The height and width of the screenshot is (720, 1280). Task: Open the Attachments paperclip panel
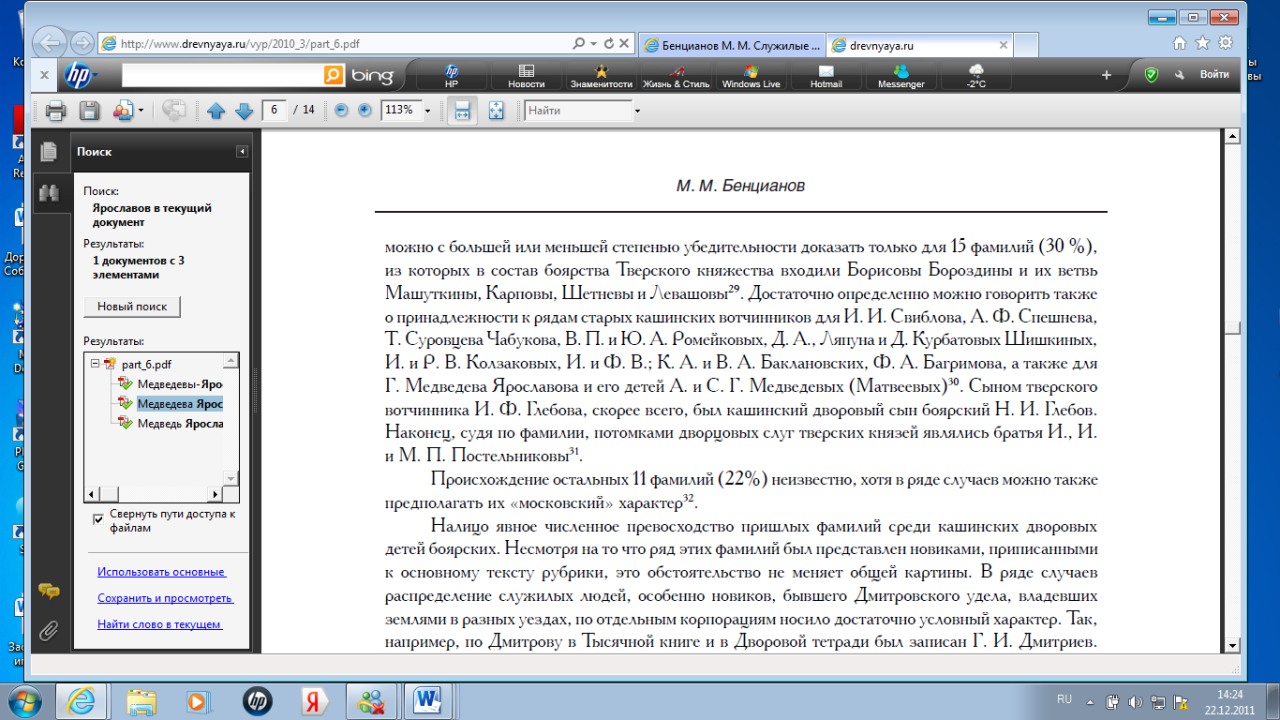pos(48,631)
